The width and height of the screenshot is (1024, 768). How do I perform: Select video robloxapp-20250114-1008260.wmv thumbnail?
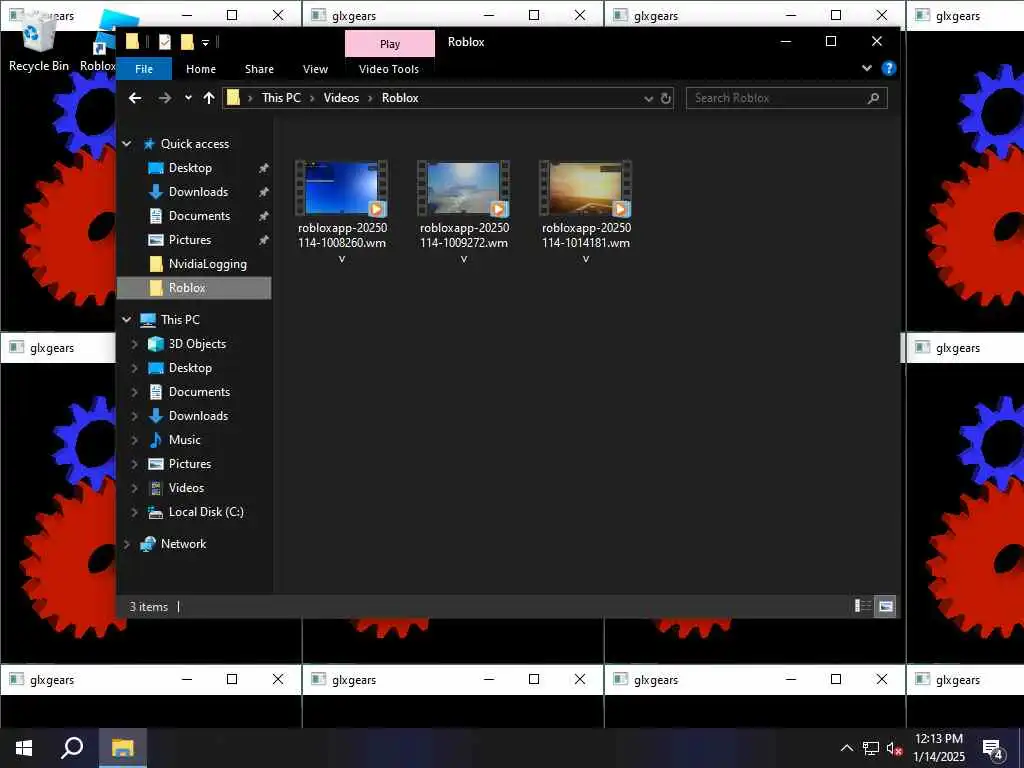tap(342, 189)
